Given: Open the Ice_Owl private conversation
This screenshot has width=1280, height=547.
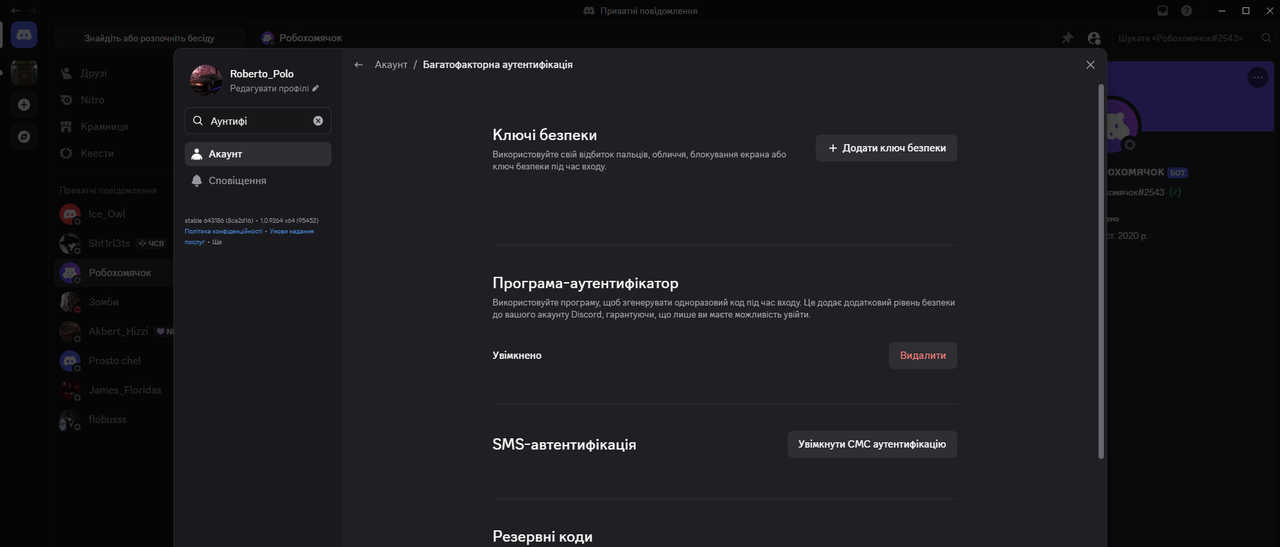Looking at the screenshot, I should (113, 214).
